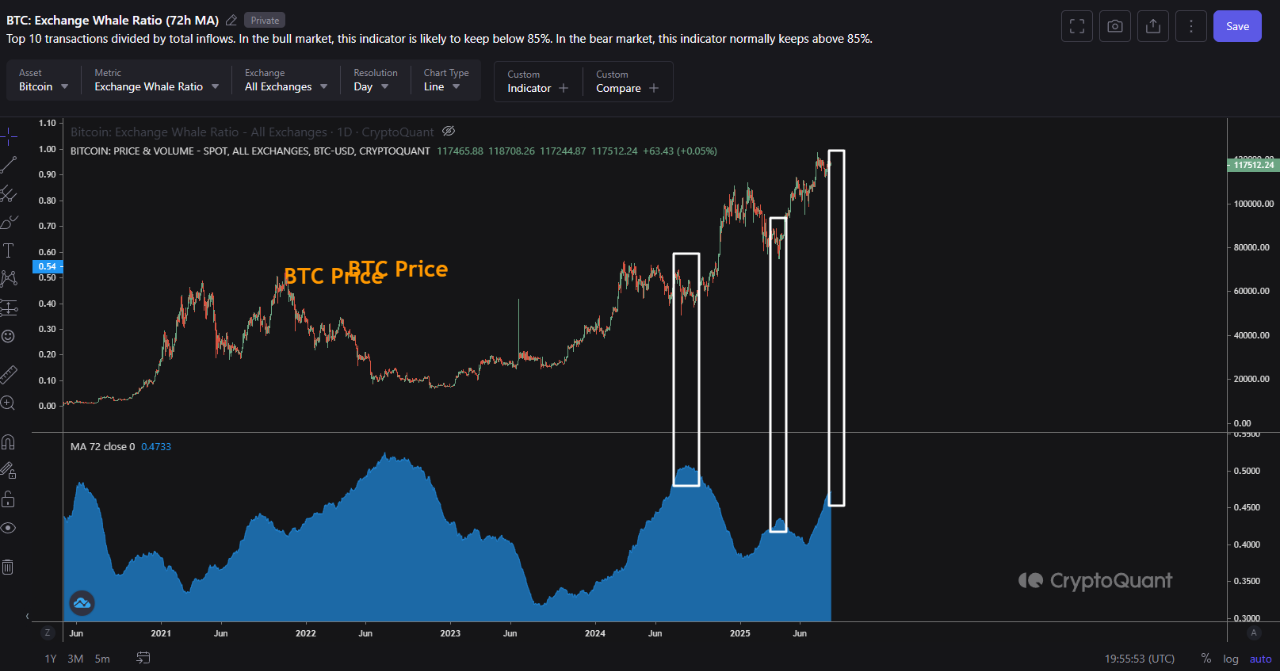Expand the Resolution dropdown set to Day
The width and height of the screenshot is (1280, 671).
[375, 86]
